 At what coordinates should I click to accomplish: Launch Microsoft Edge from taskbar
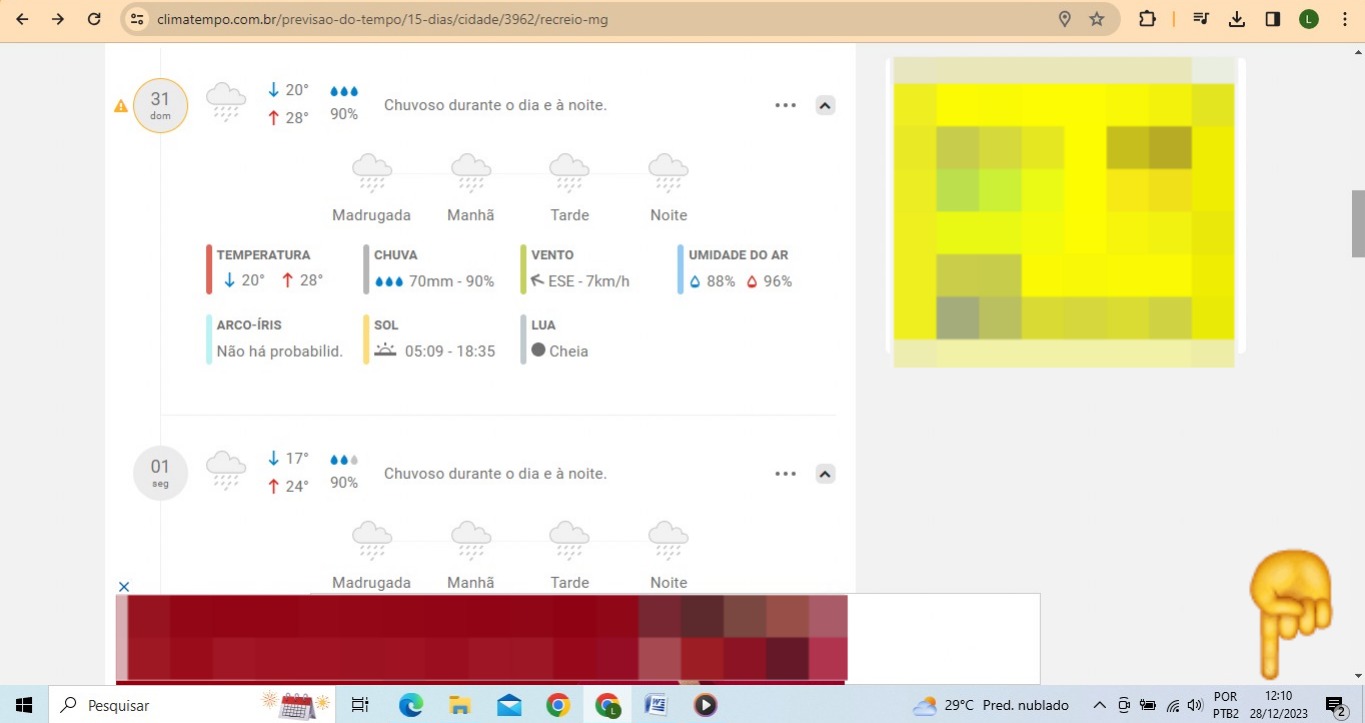point(411,705)
